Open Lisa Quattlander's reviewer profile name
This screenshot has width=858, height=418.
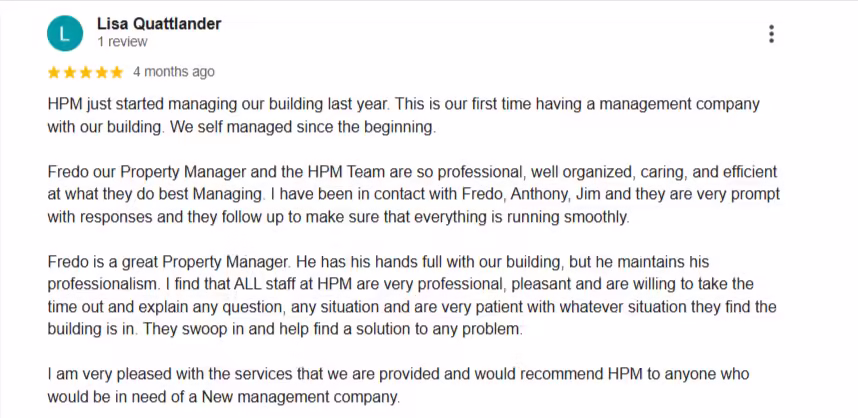pyautogui.click(x=159, y=24)
